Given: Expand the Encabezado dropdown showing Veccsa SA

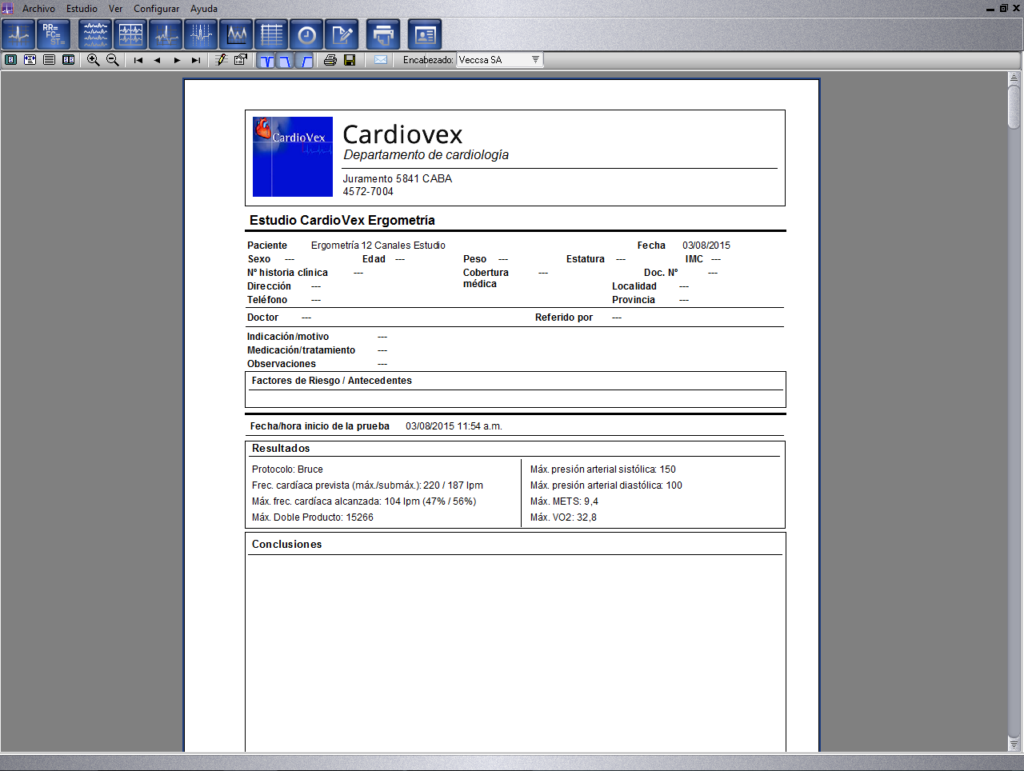Looking at the screenshot, I should (x=535, y=60).
